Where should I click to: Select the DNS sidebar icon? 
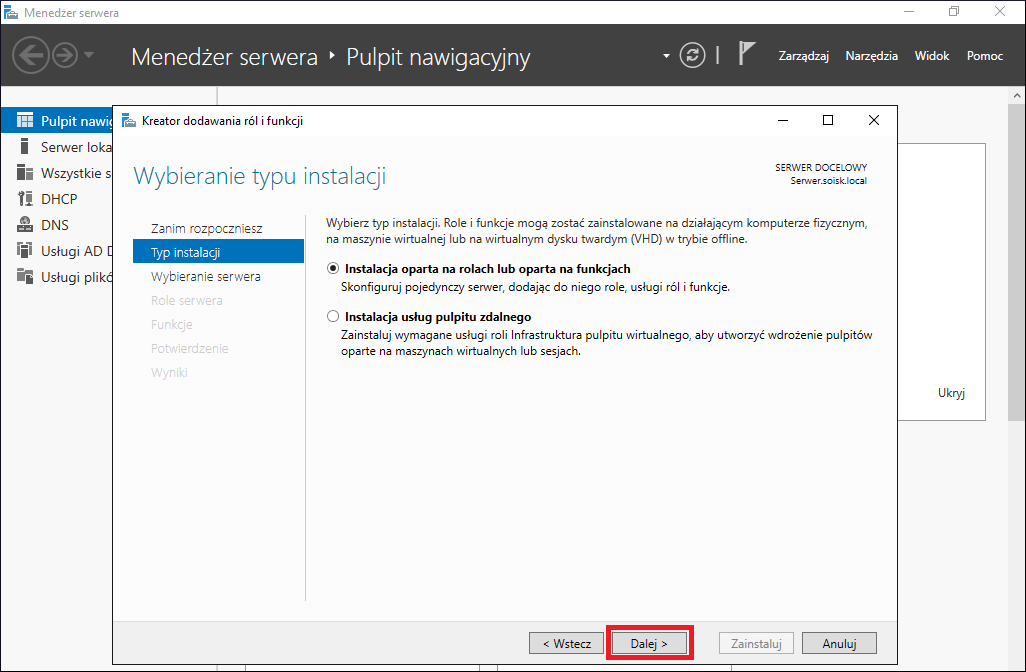(25, 224)
